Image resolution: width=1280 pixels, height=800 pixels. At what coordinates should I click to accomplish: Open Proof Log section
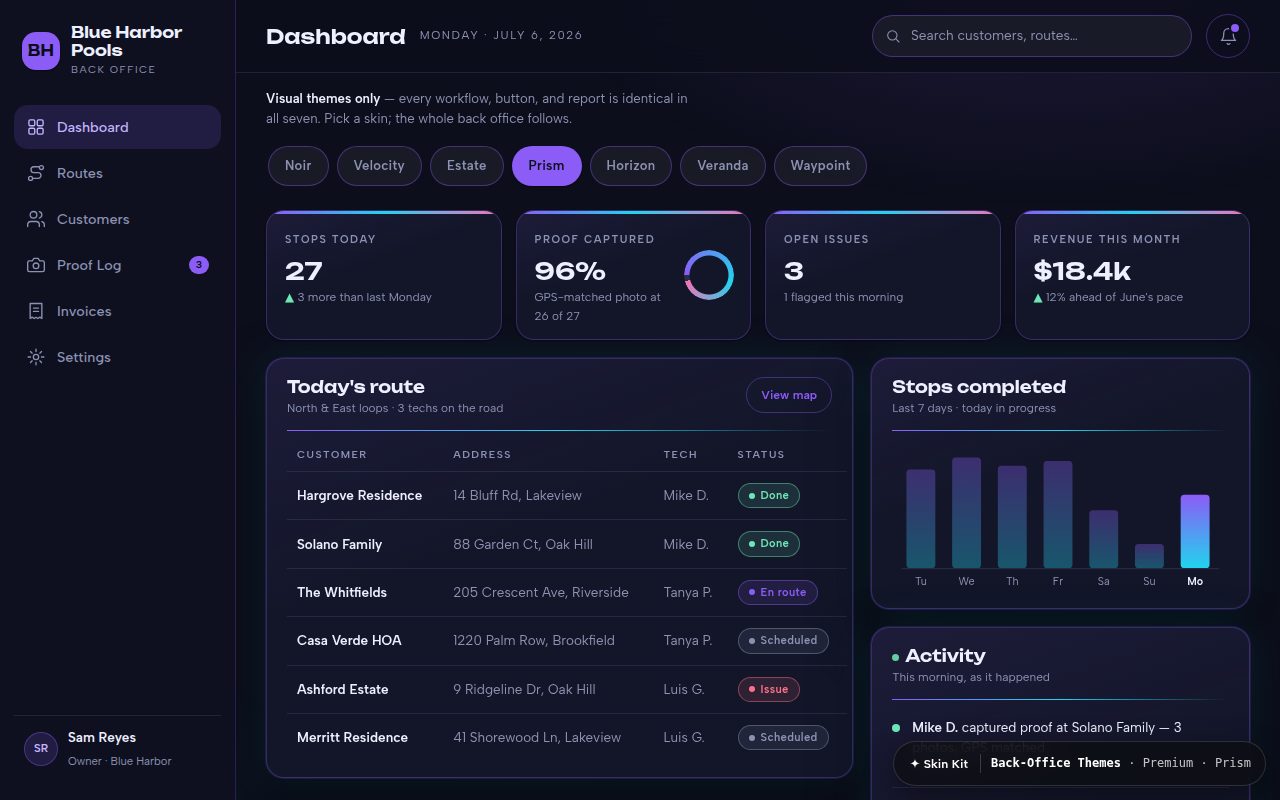pos(117,265)
